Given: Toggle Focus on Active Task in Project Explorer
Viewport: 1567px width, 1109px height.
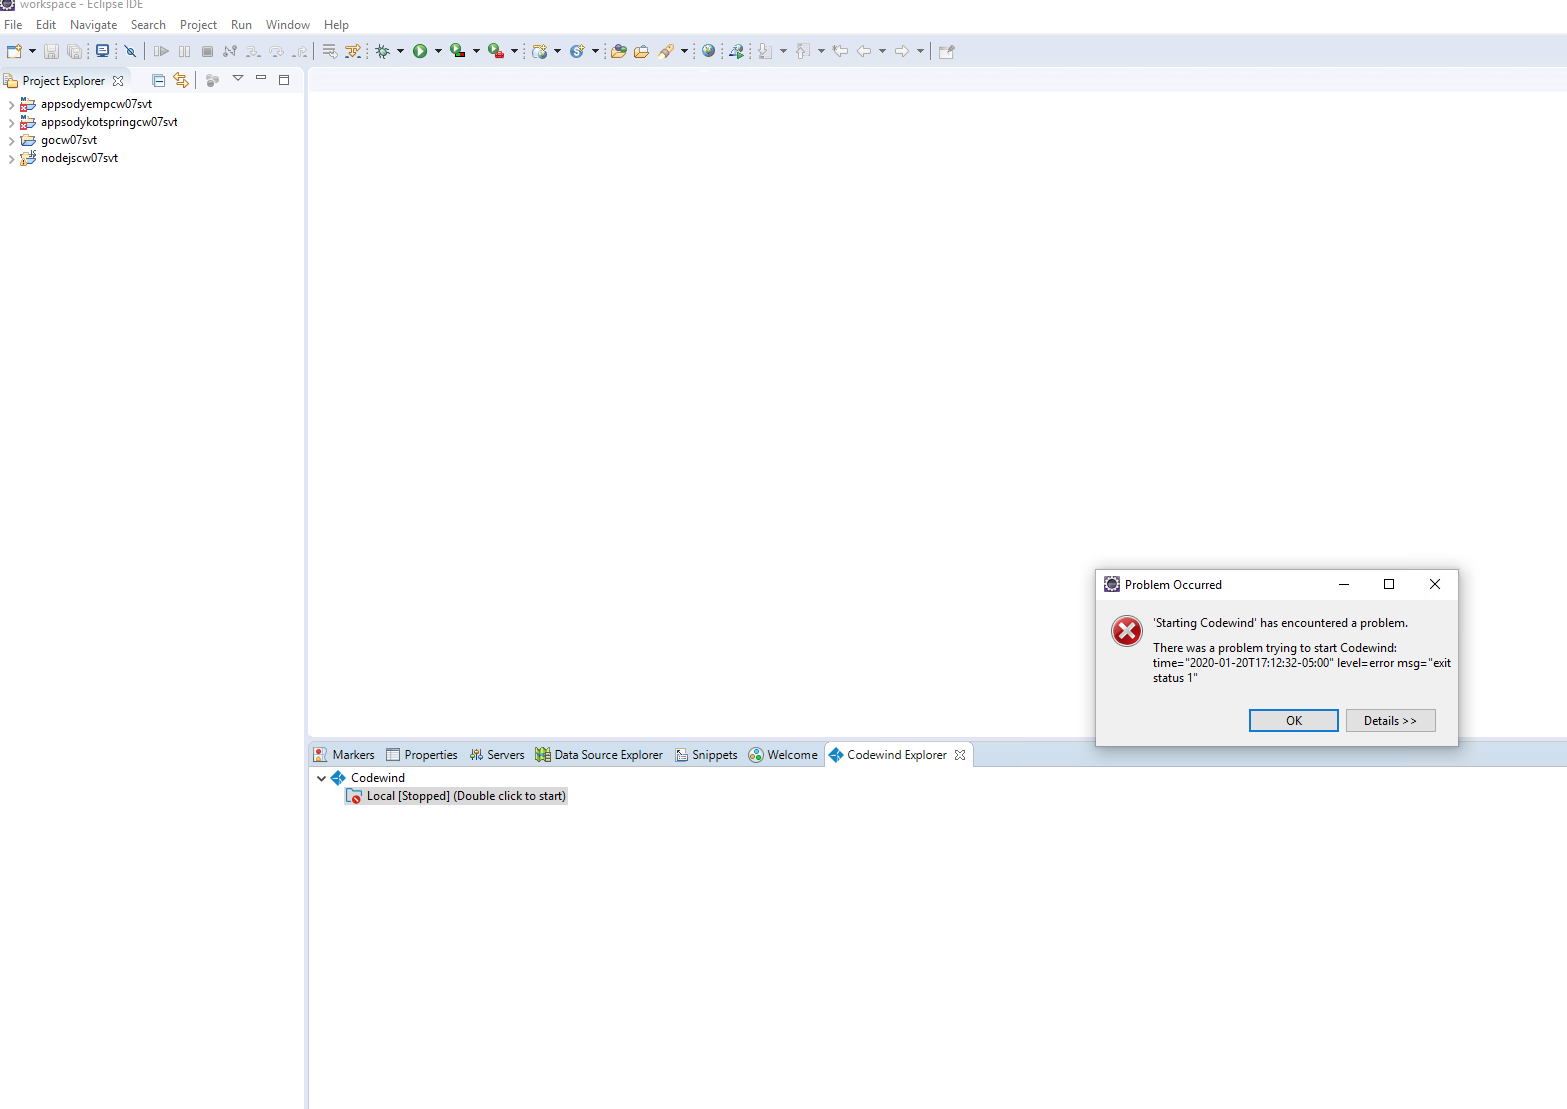Looking at the screenshot, I should point(212,80).
